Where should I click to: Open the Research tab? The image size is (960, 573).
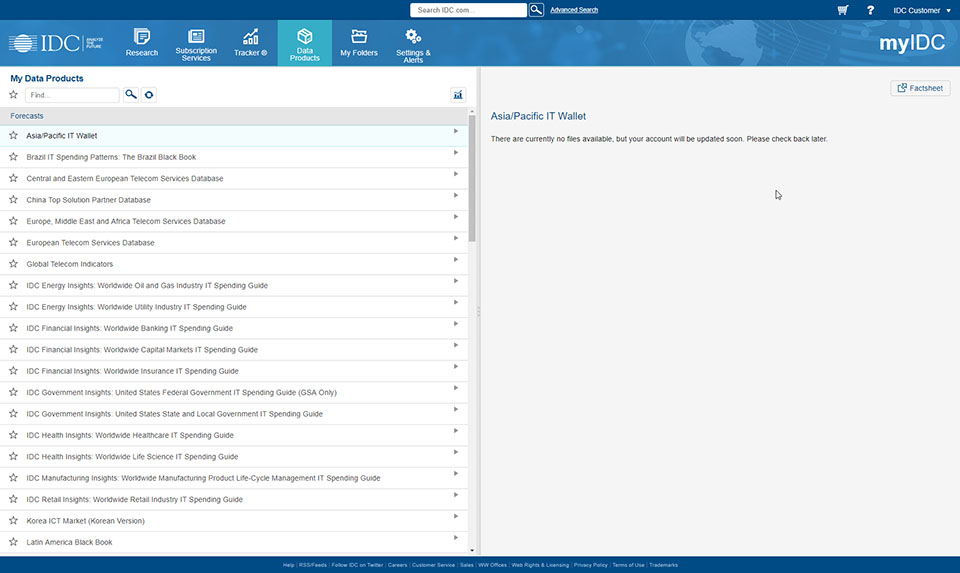pyautogui.click(x=141, y=43)
